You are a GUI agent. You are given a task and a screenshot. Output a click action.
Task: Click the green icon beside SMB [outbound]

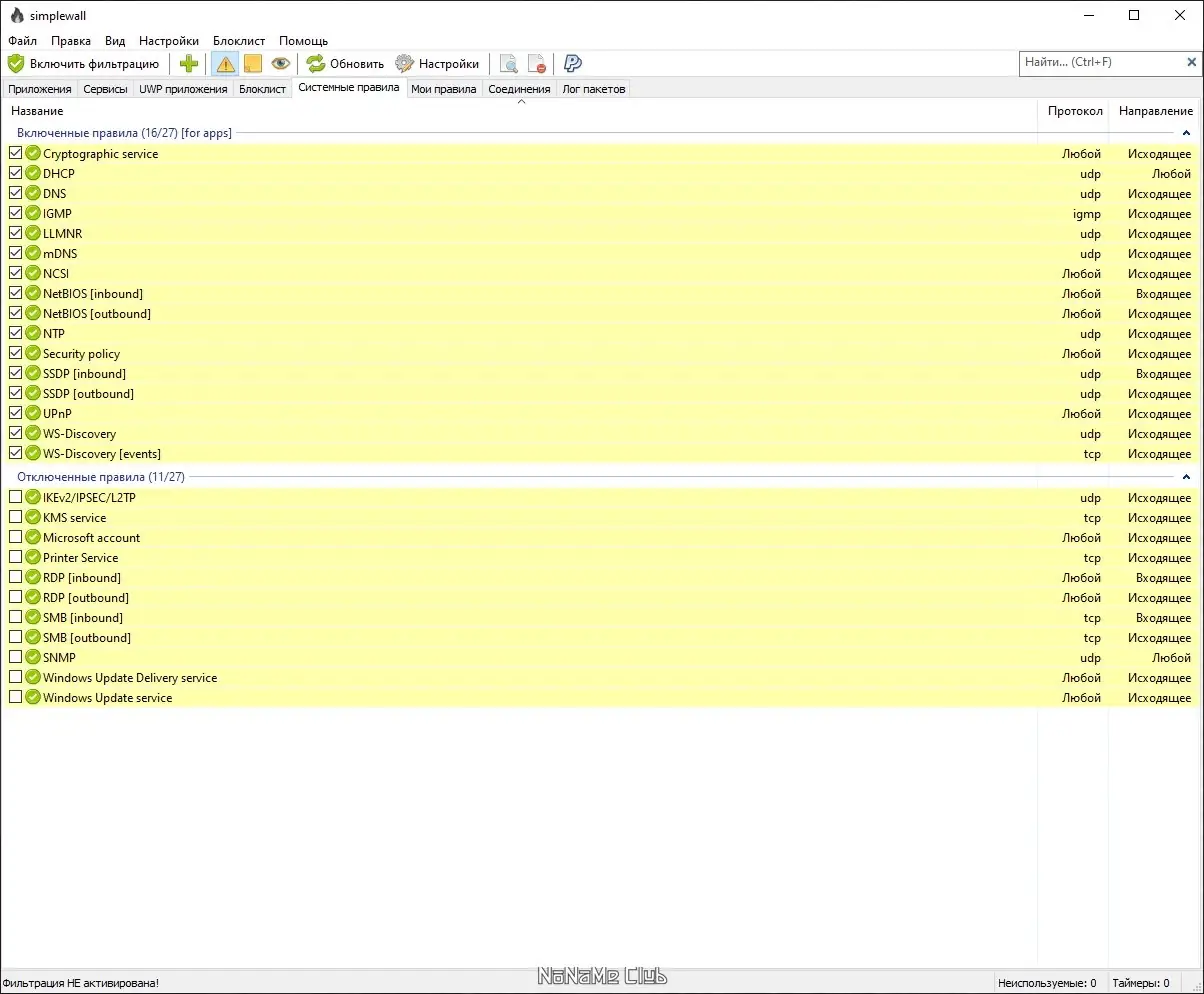pyautogui.click(x=33, y=637)
